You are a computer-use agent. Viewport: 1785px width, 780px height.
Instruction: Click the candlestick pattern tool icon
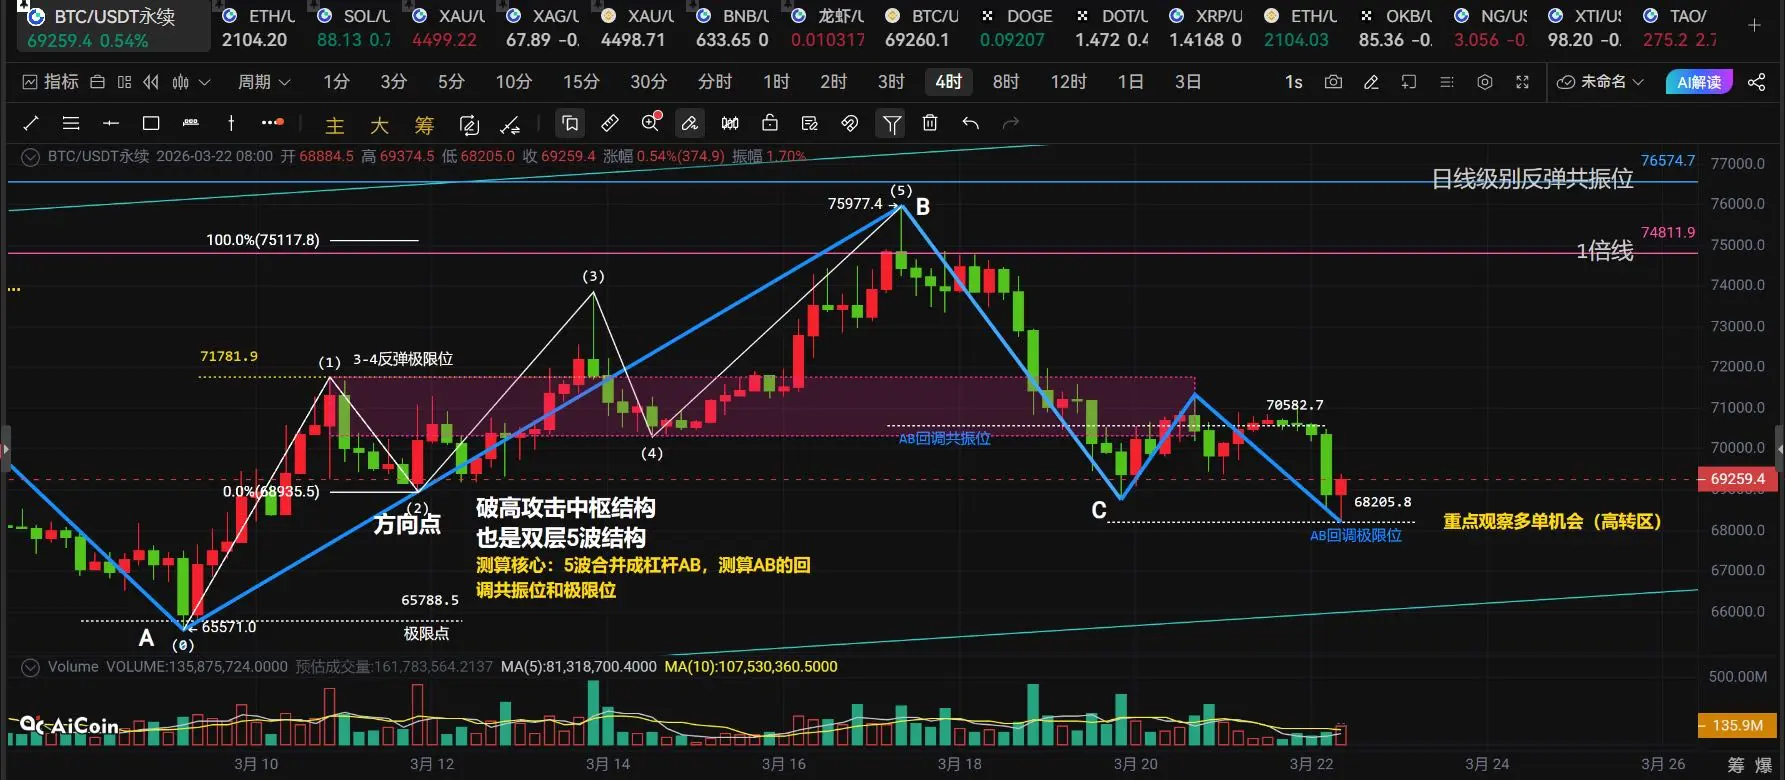(x=730, y=123)
